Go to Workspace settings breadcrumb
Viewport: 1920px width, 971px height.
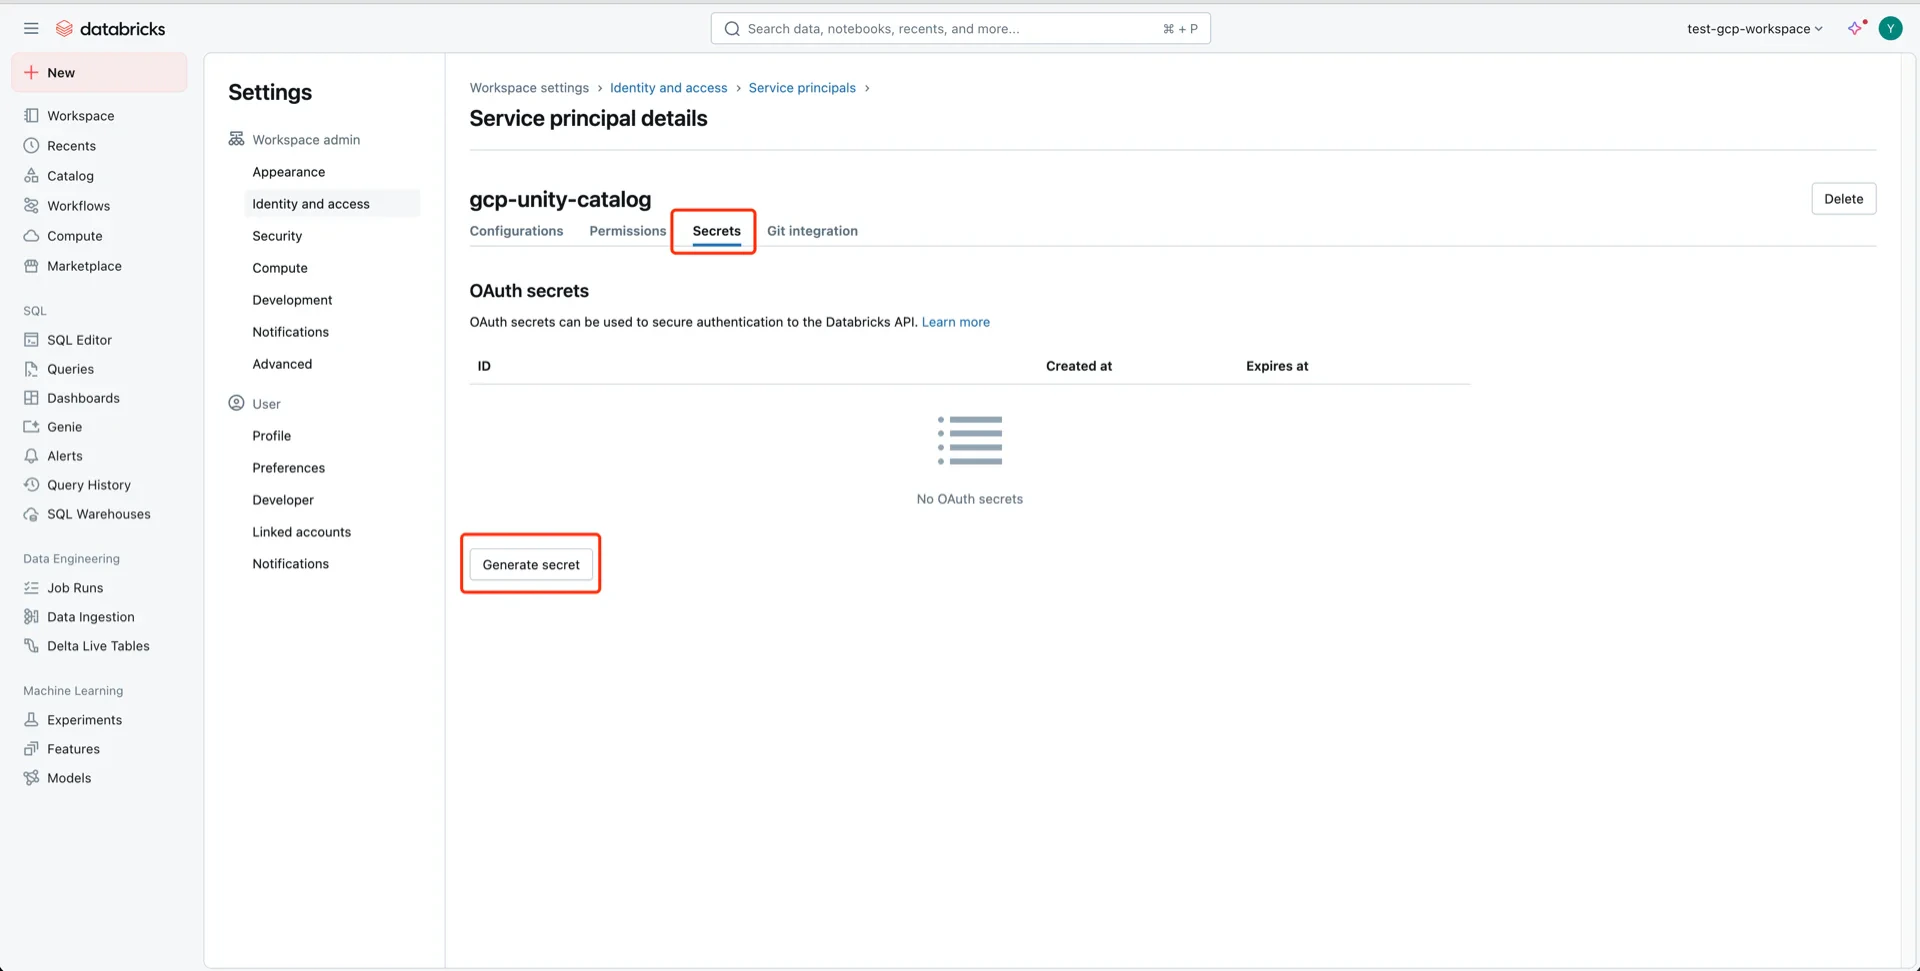(529, 88)
